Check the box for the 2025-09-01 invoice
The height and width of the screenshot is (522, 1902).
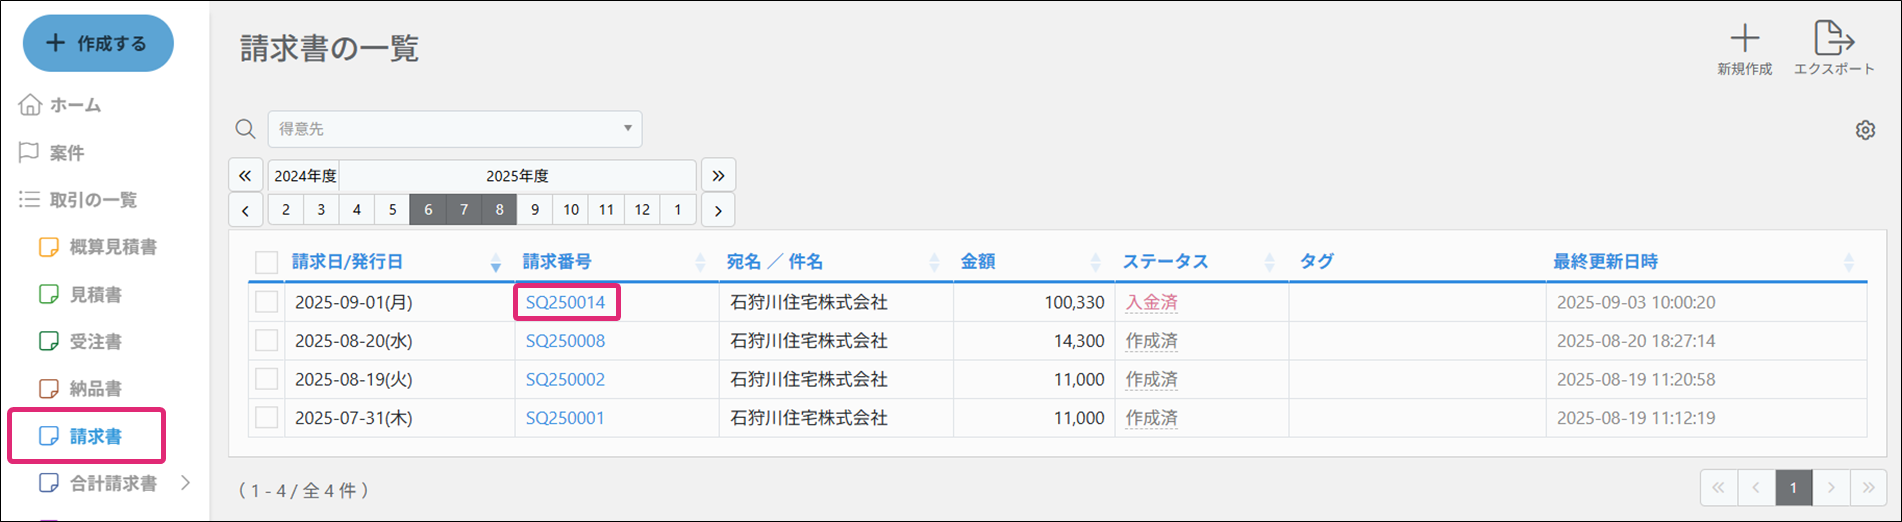coord(266,302)
